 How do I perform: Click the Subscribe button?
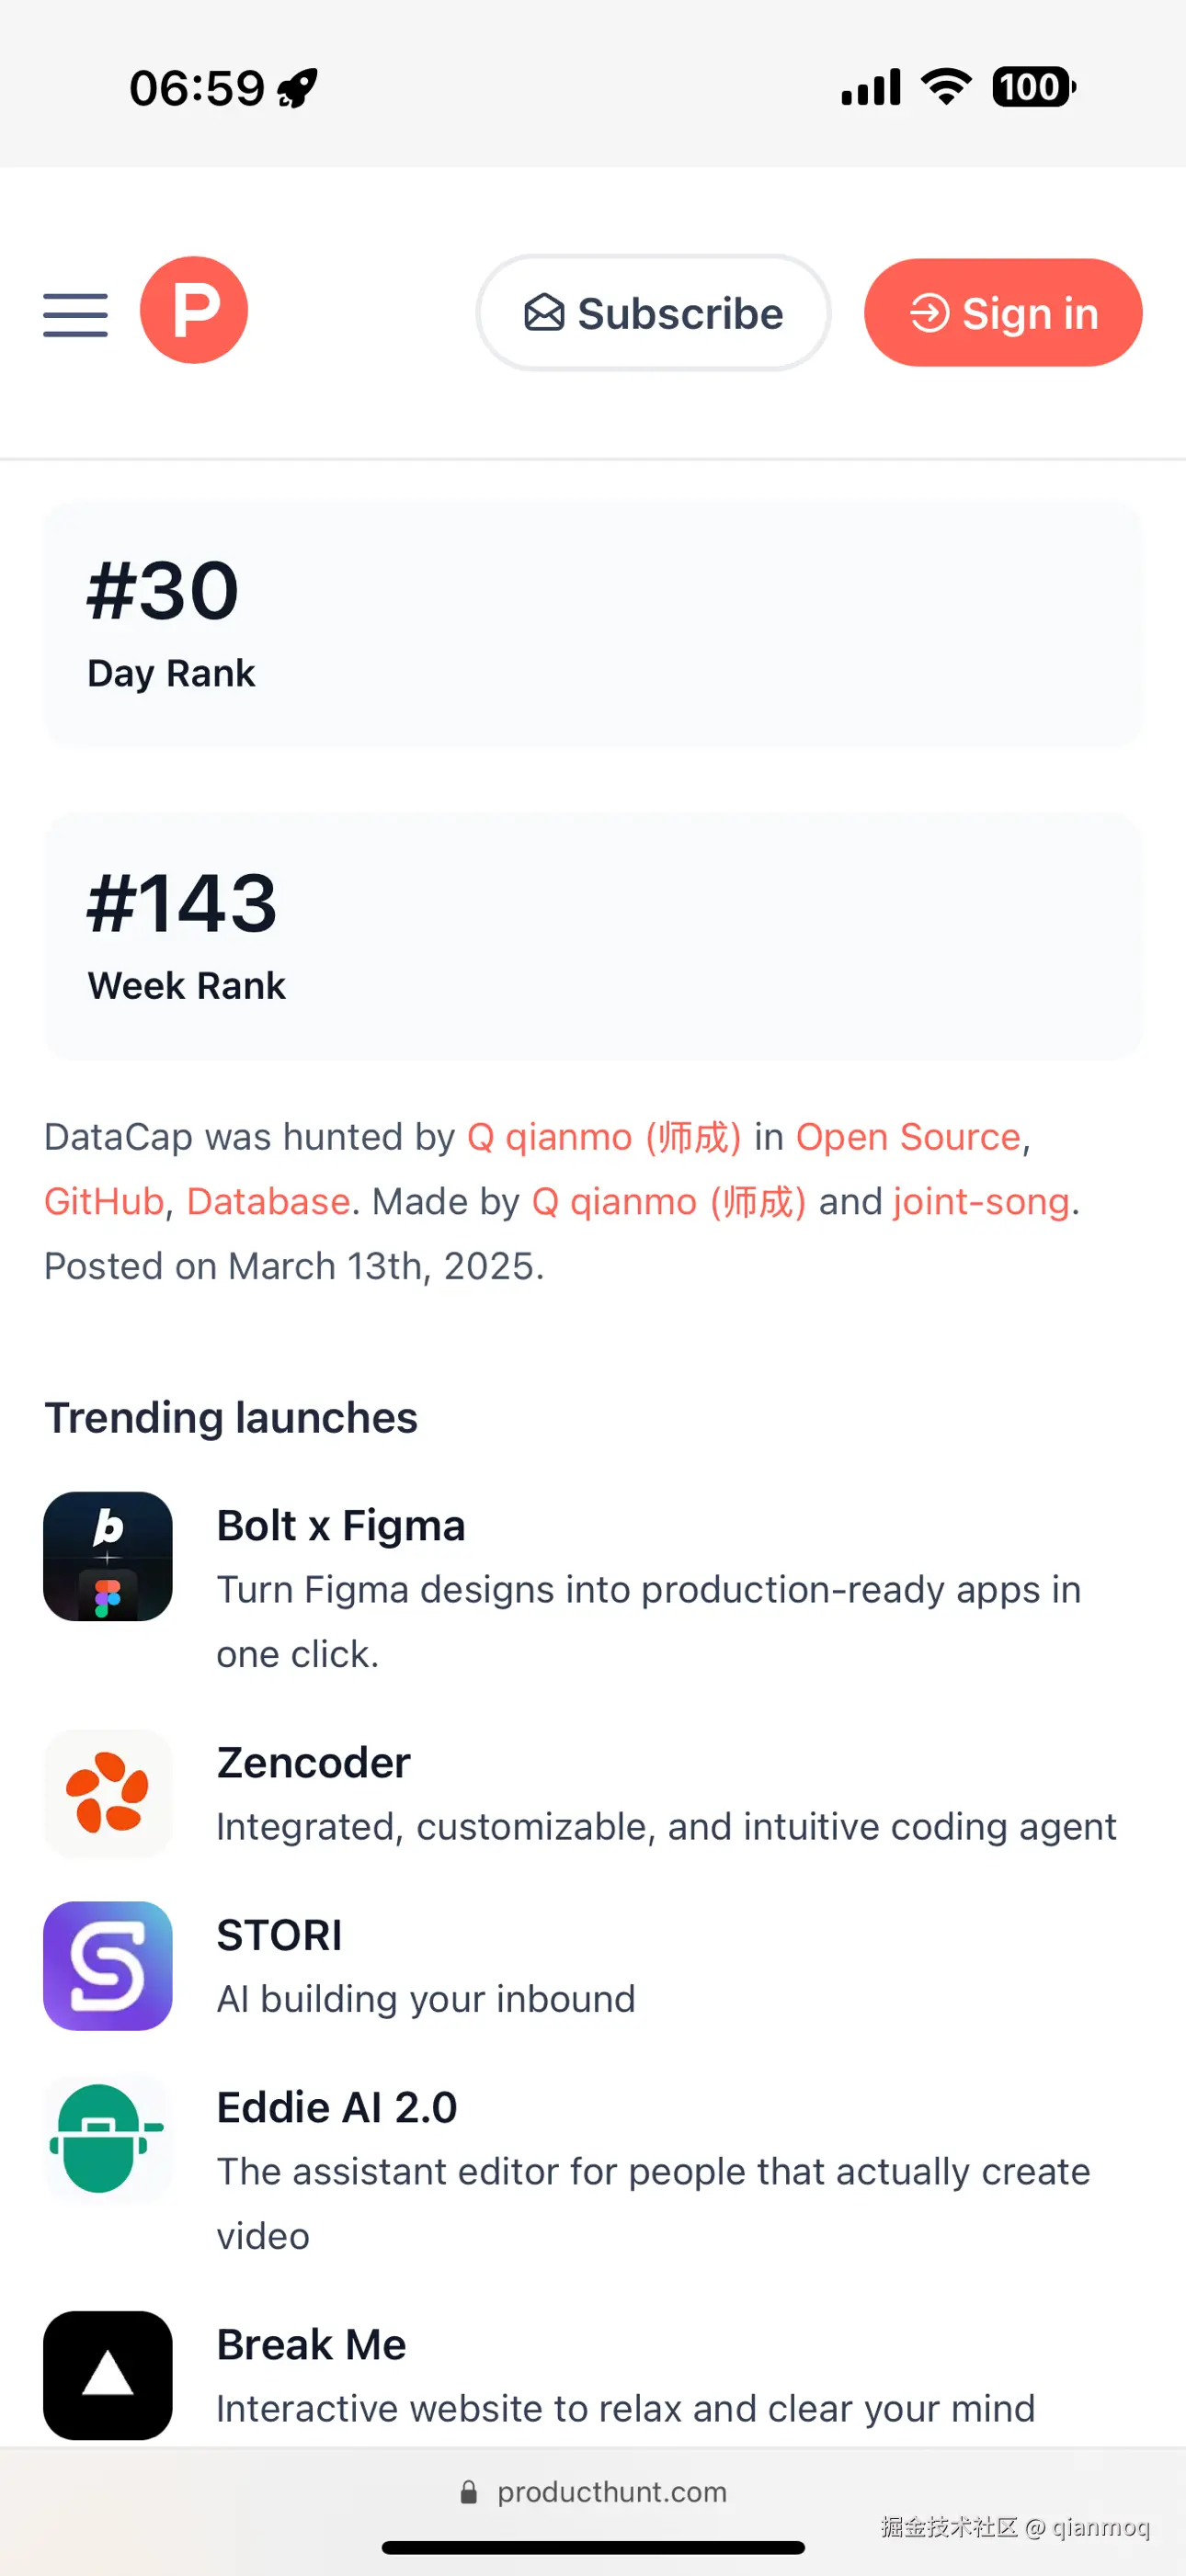[653, 313]
